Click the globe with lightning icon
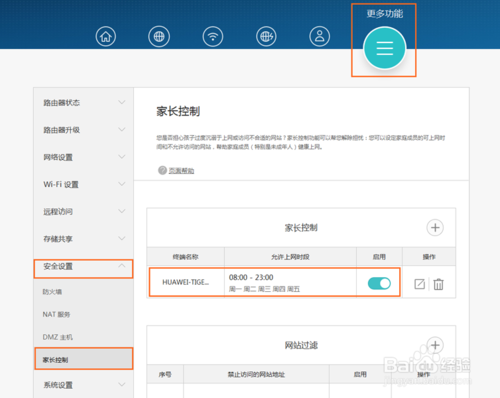Viewport: 500px width, 398px height. (x=266, y=36)
